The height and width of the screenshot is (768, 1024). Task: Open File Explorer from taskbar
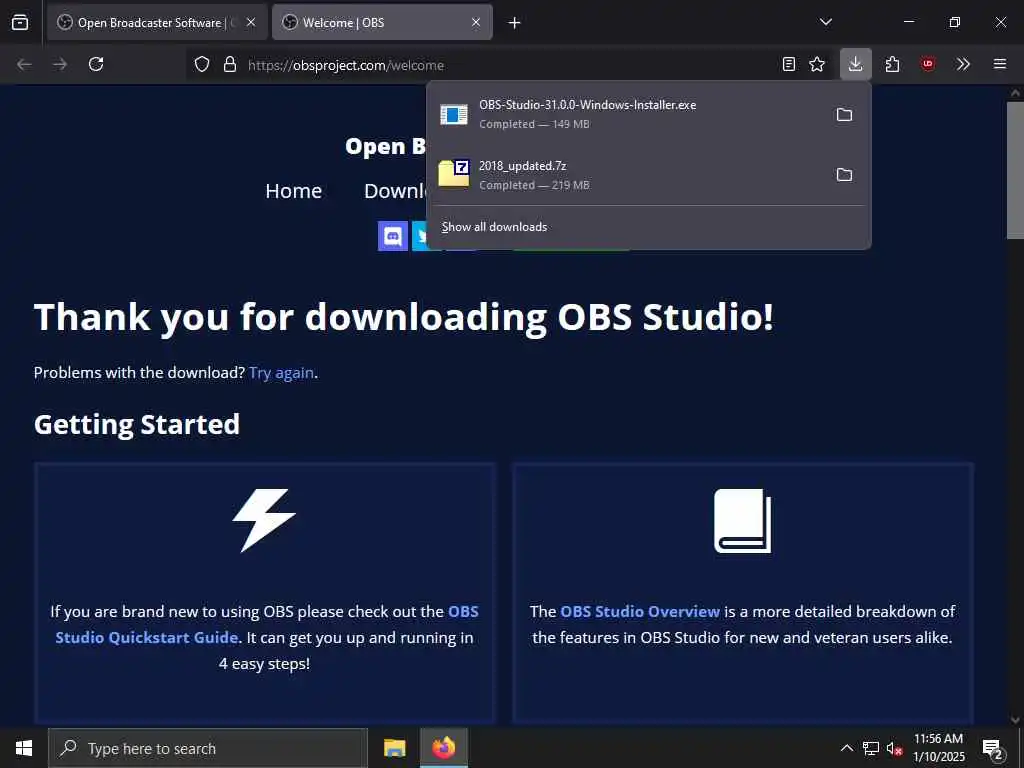tap(394, 748)
